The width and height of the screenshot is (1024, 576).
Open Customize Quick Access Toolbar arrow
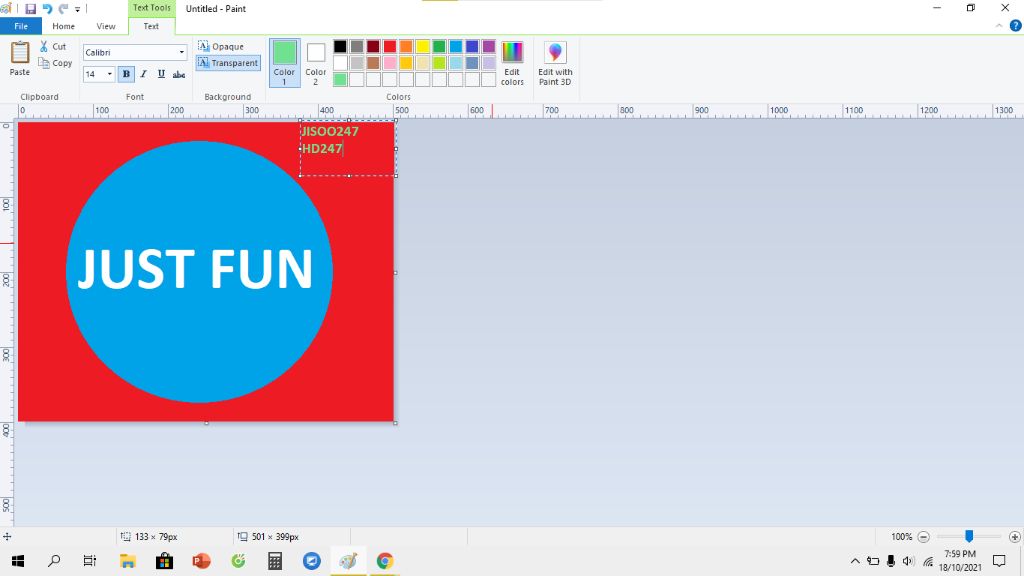click(77, 9)
